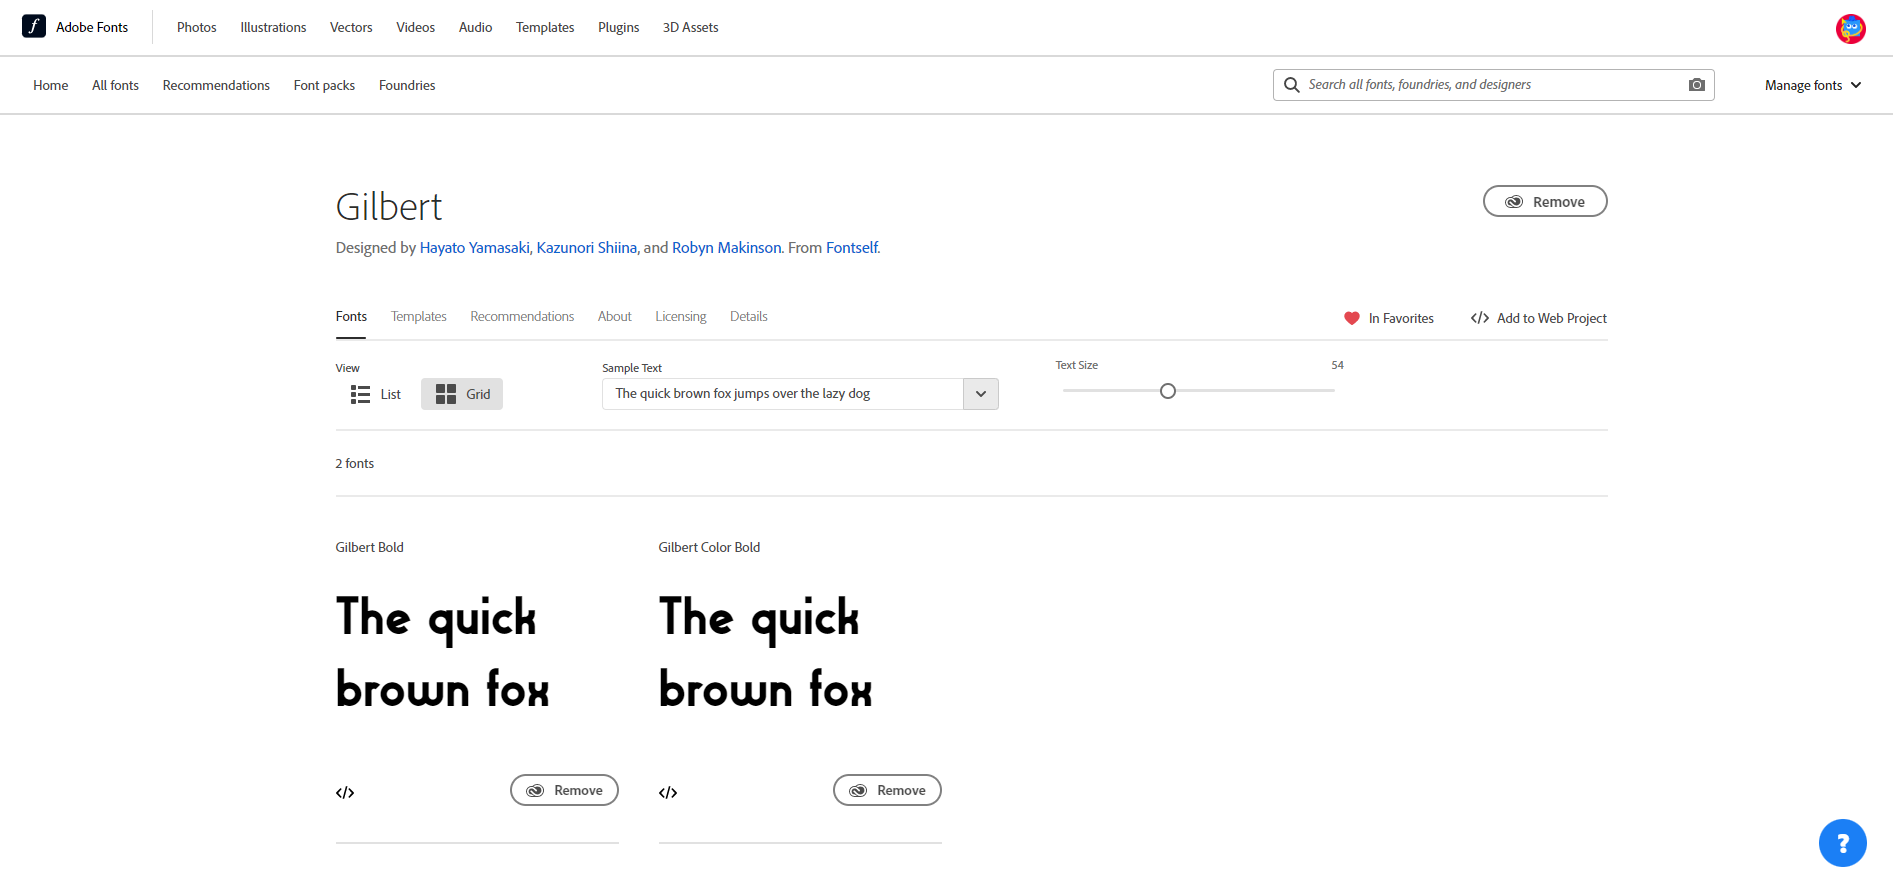The image size is (1893, 879).
Task: Click the search magnifier icon
Action: coord(1292,85)
